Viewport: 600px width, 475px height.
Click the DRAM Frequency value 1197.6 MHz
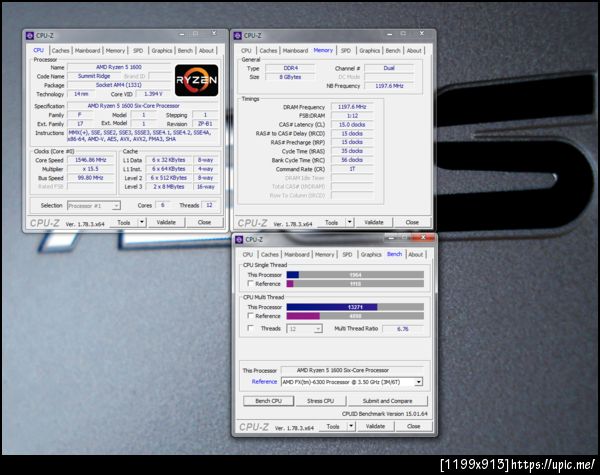coord(352,107)
